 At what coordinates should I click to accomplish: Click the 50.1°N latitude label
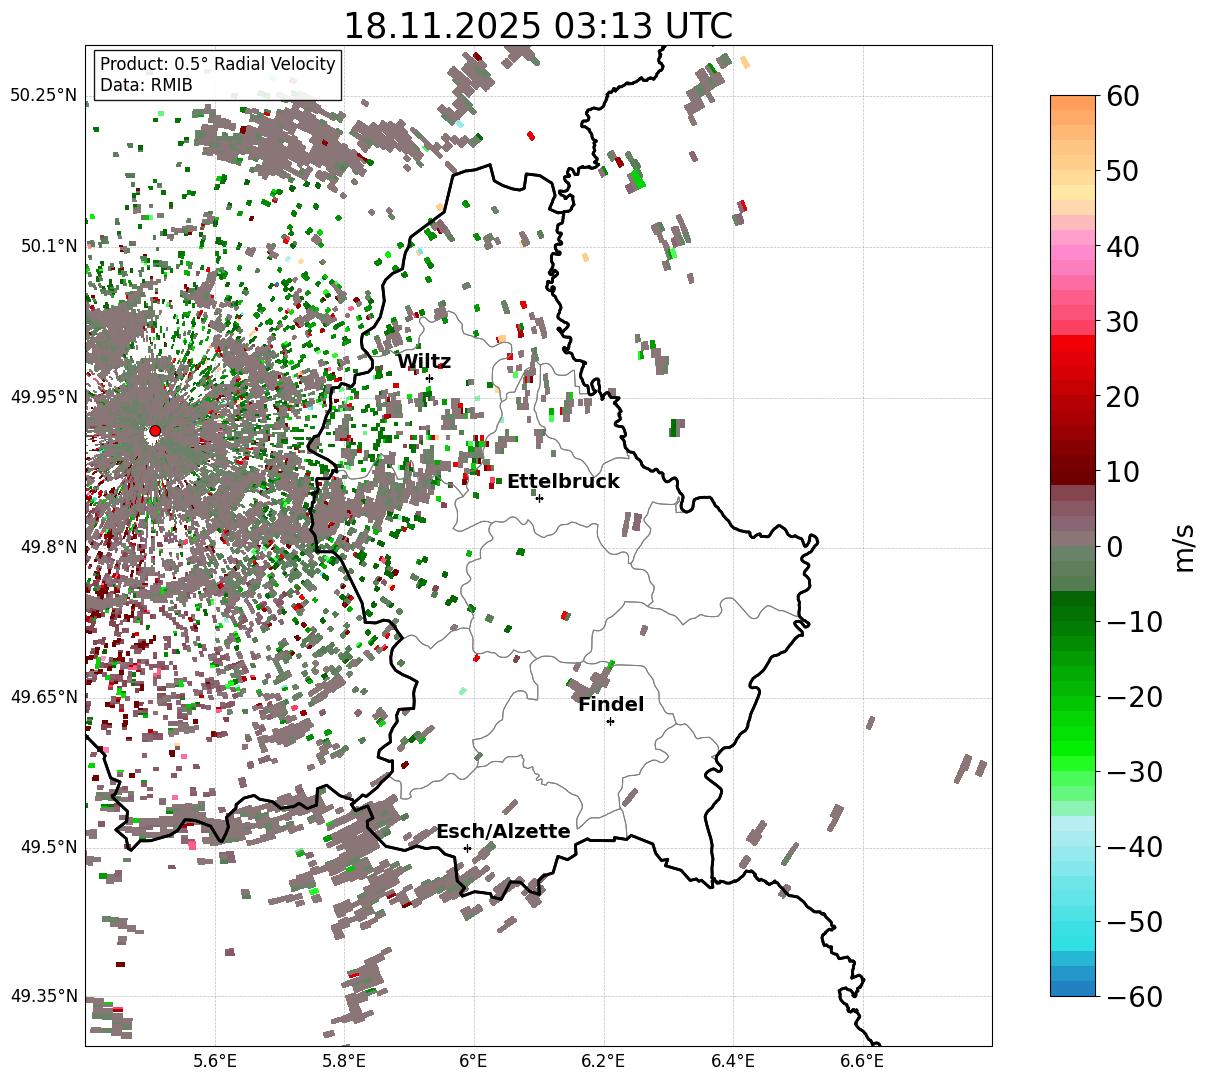47,246
